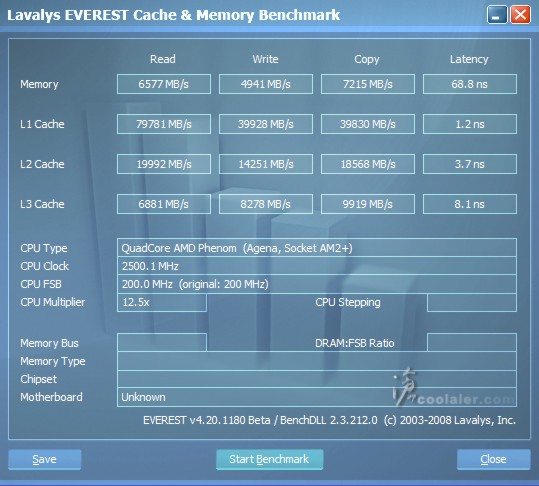Click L1 Cache Write 39928 MB/s field
Image resolution: width=539 pixels, height=486 pixels.
click(266, 124)
